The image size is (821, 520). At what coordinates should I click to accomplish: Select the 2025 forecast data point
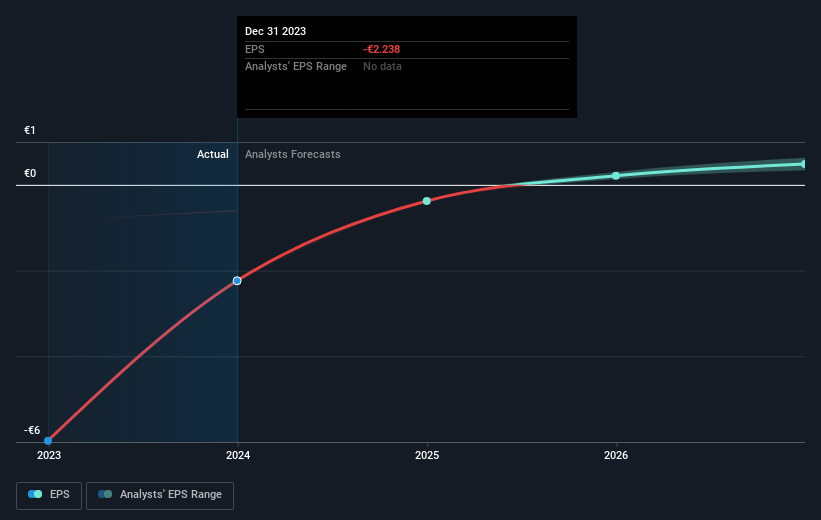427,201
